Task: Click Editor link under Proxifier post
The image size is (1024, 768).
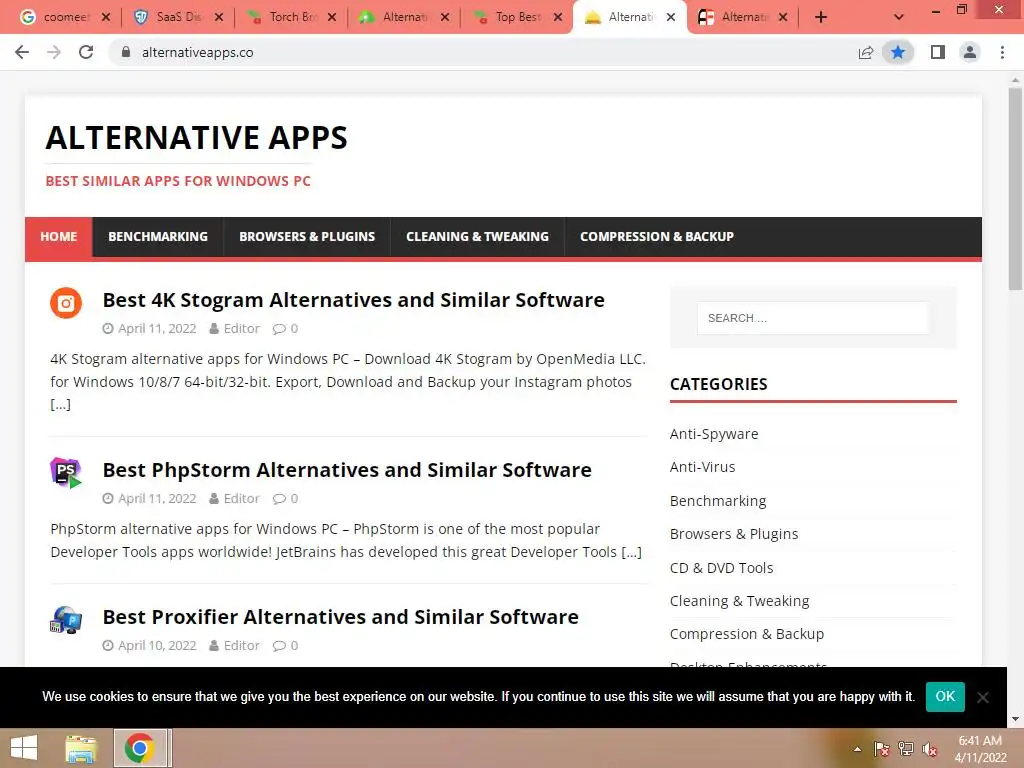Action: point(242,645)
